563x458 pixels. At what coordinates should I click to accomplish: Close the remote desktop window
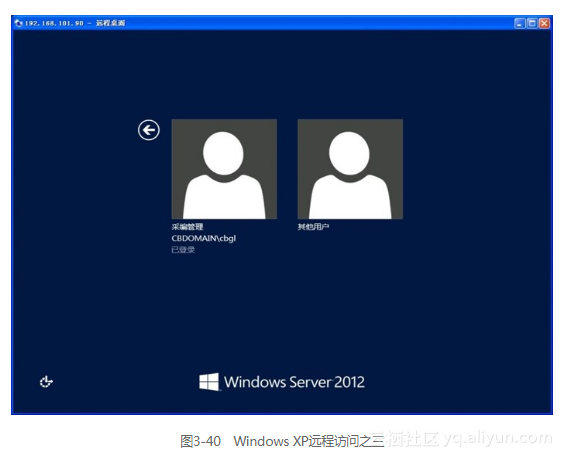coord(544,23)
